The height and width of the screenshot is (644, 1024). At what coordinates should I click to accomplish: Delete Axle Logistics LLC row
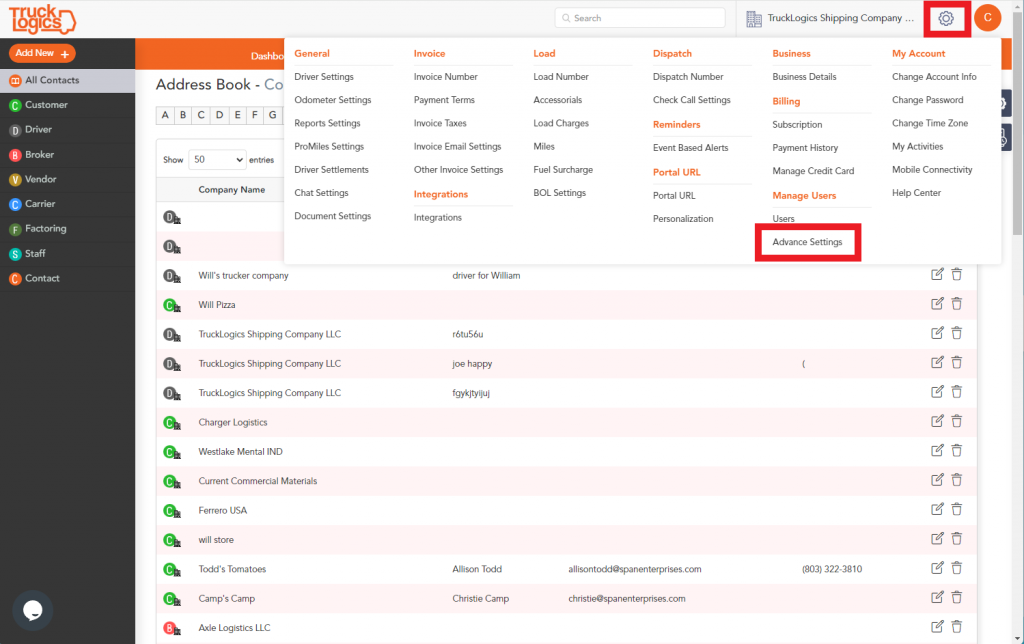(957, 627)
